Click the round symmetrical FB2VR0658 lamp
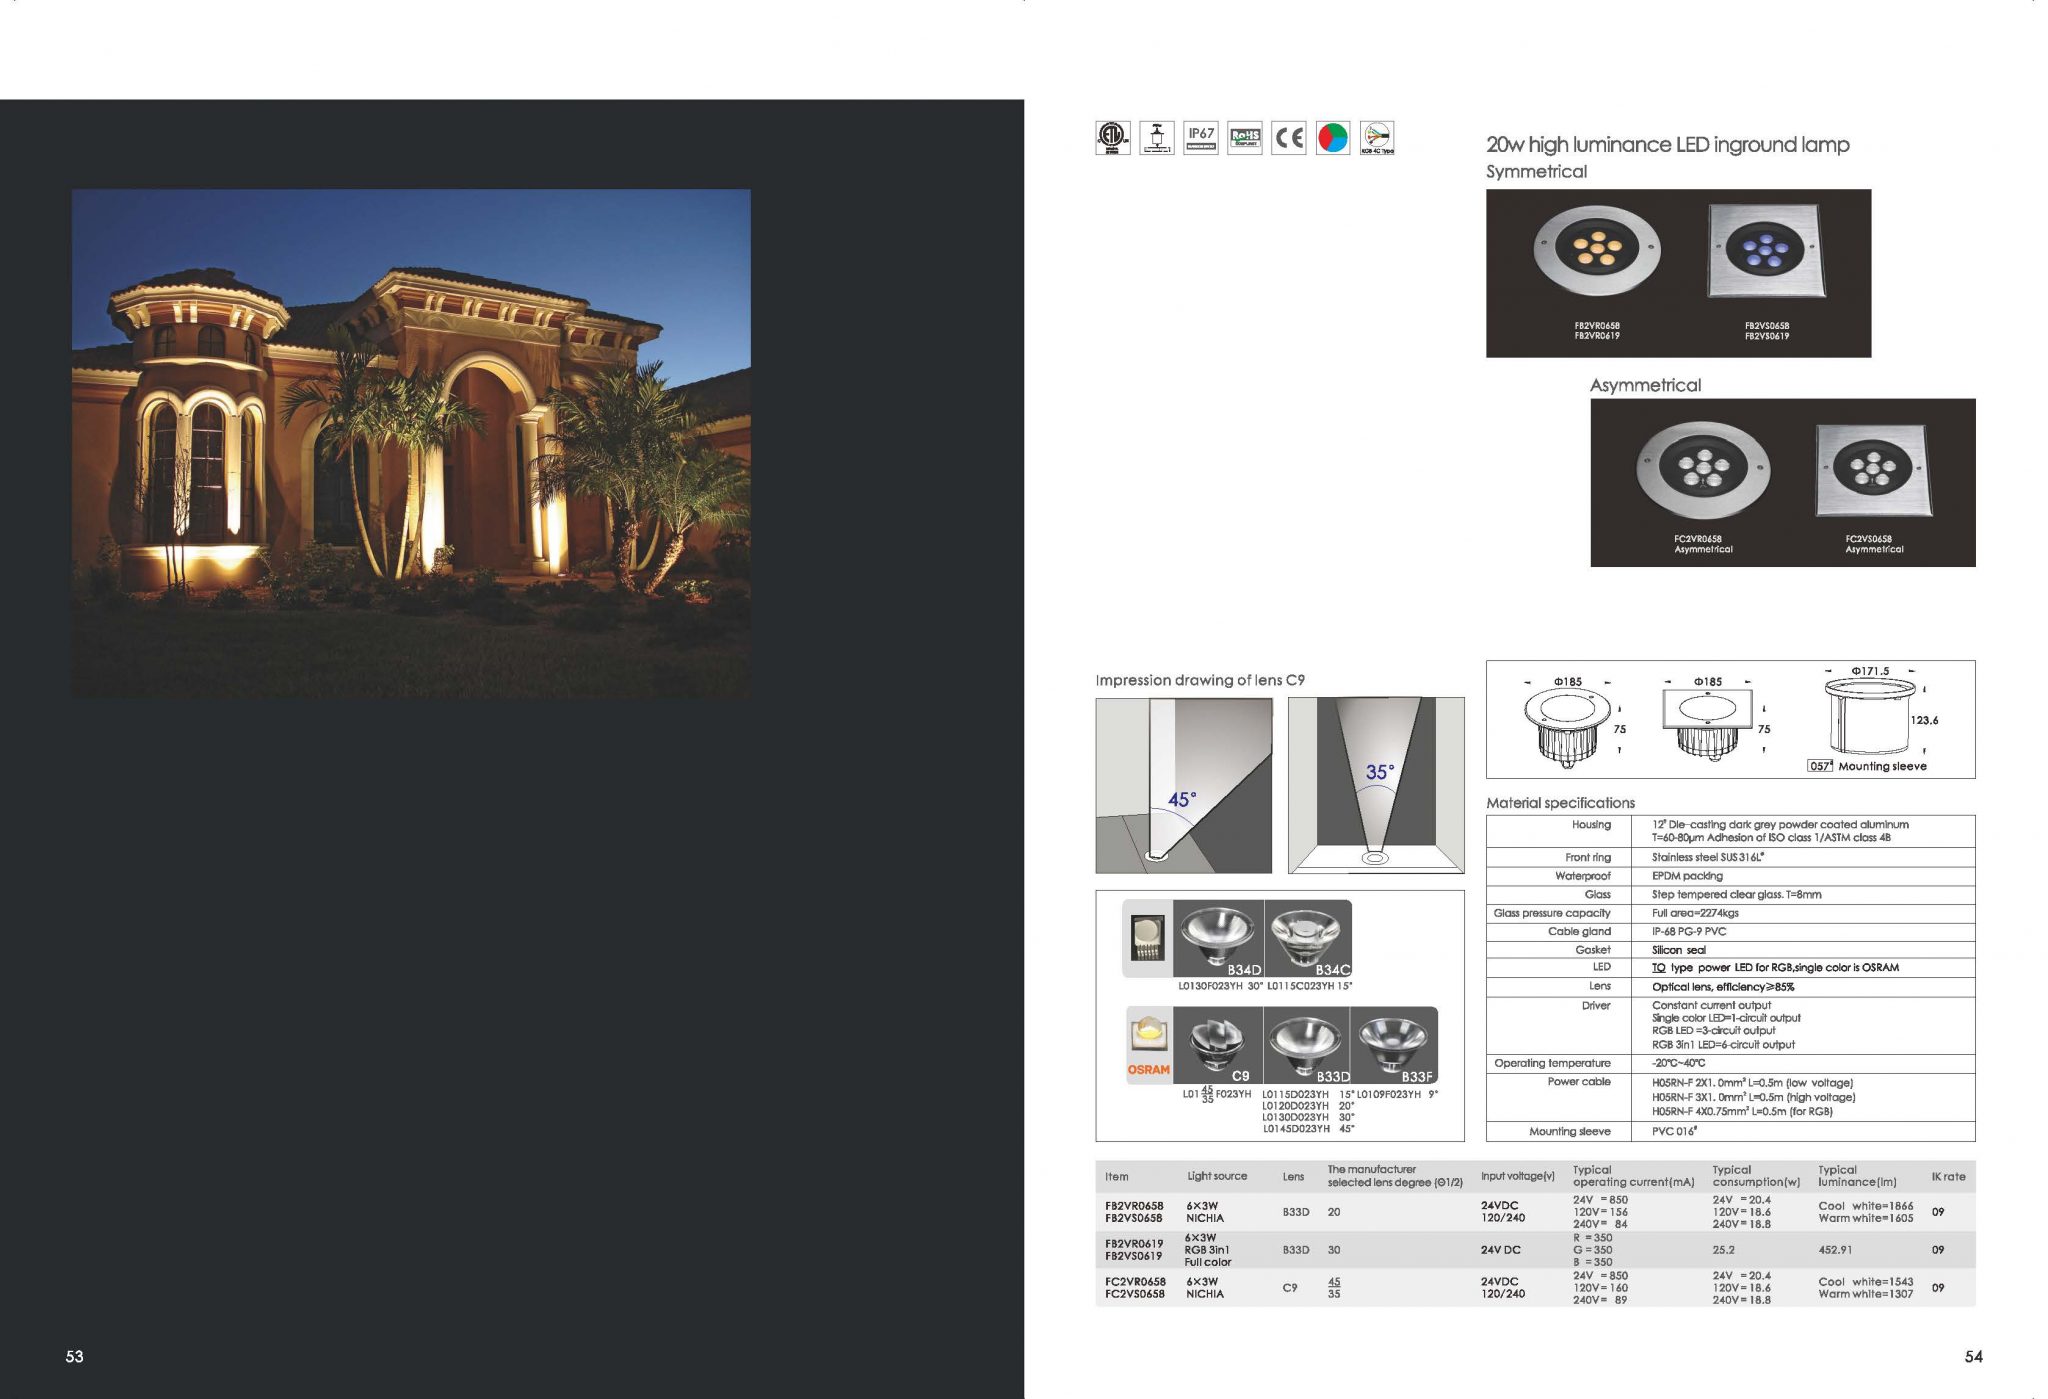Image resolution: width=2048 pixels, height=1399 pixels. click(x=1597, y=251)
